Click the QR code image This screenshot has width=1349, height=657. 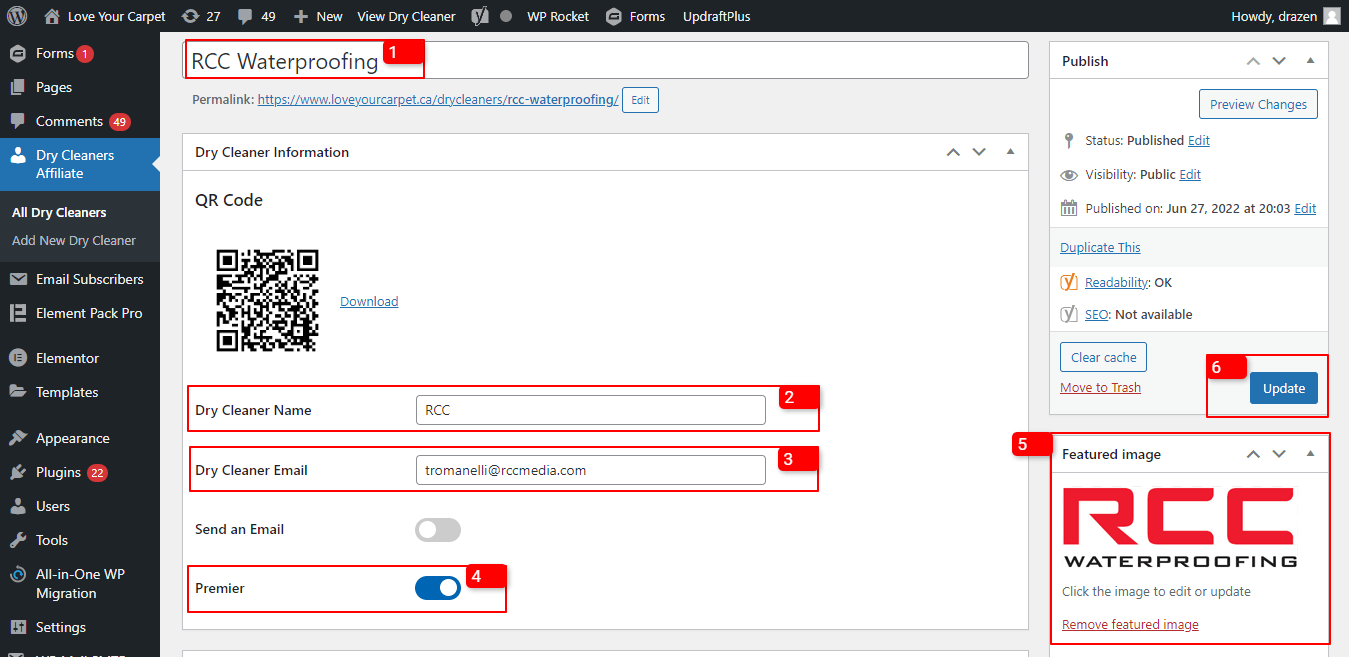267,300
